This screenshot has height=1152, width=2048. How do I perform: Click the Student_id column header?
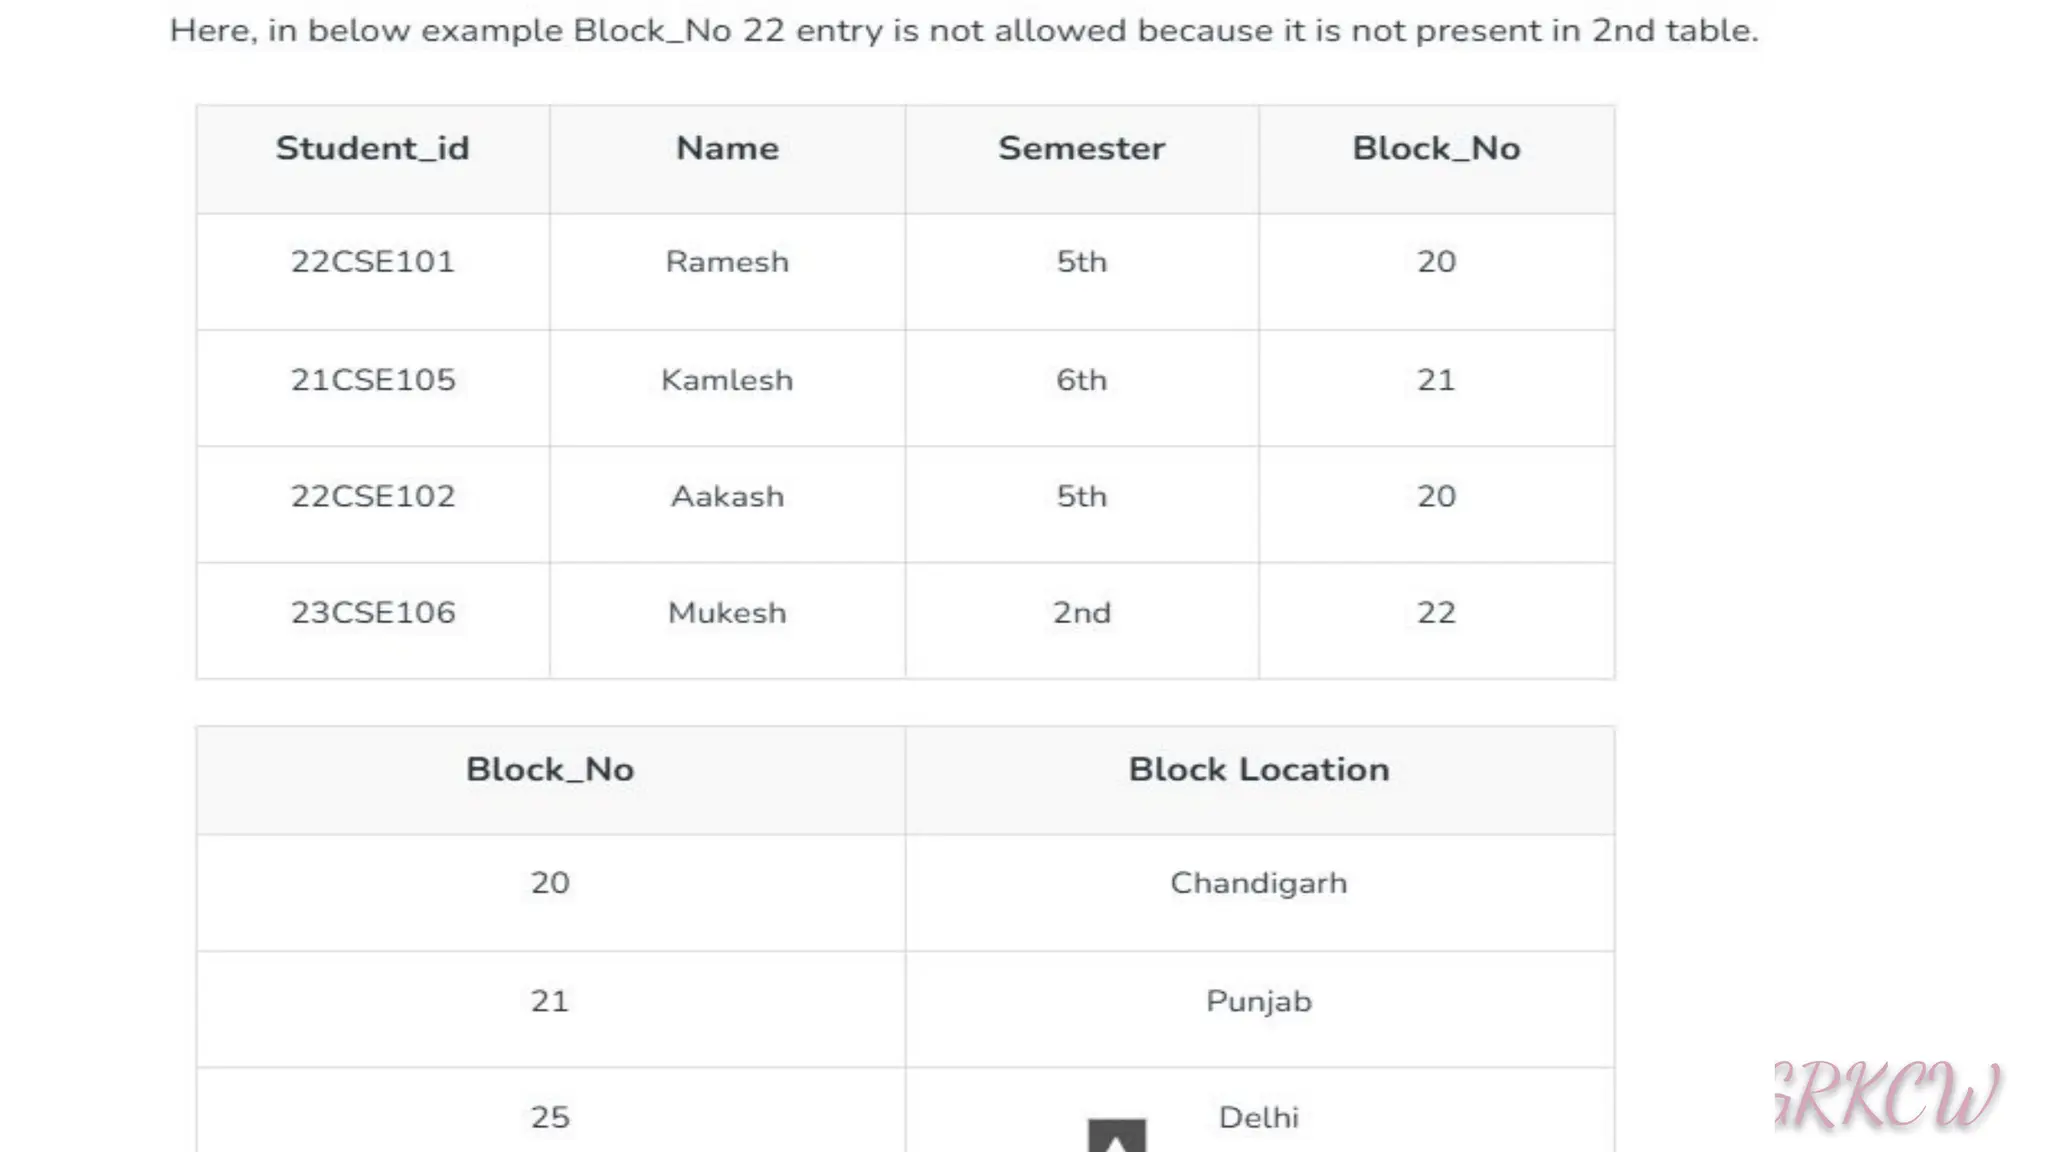pyautogui.click(x=372, y=149)
